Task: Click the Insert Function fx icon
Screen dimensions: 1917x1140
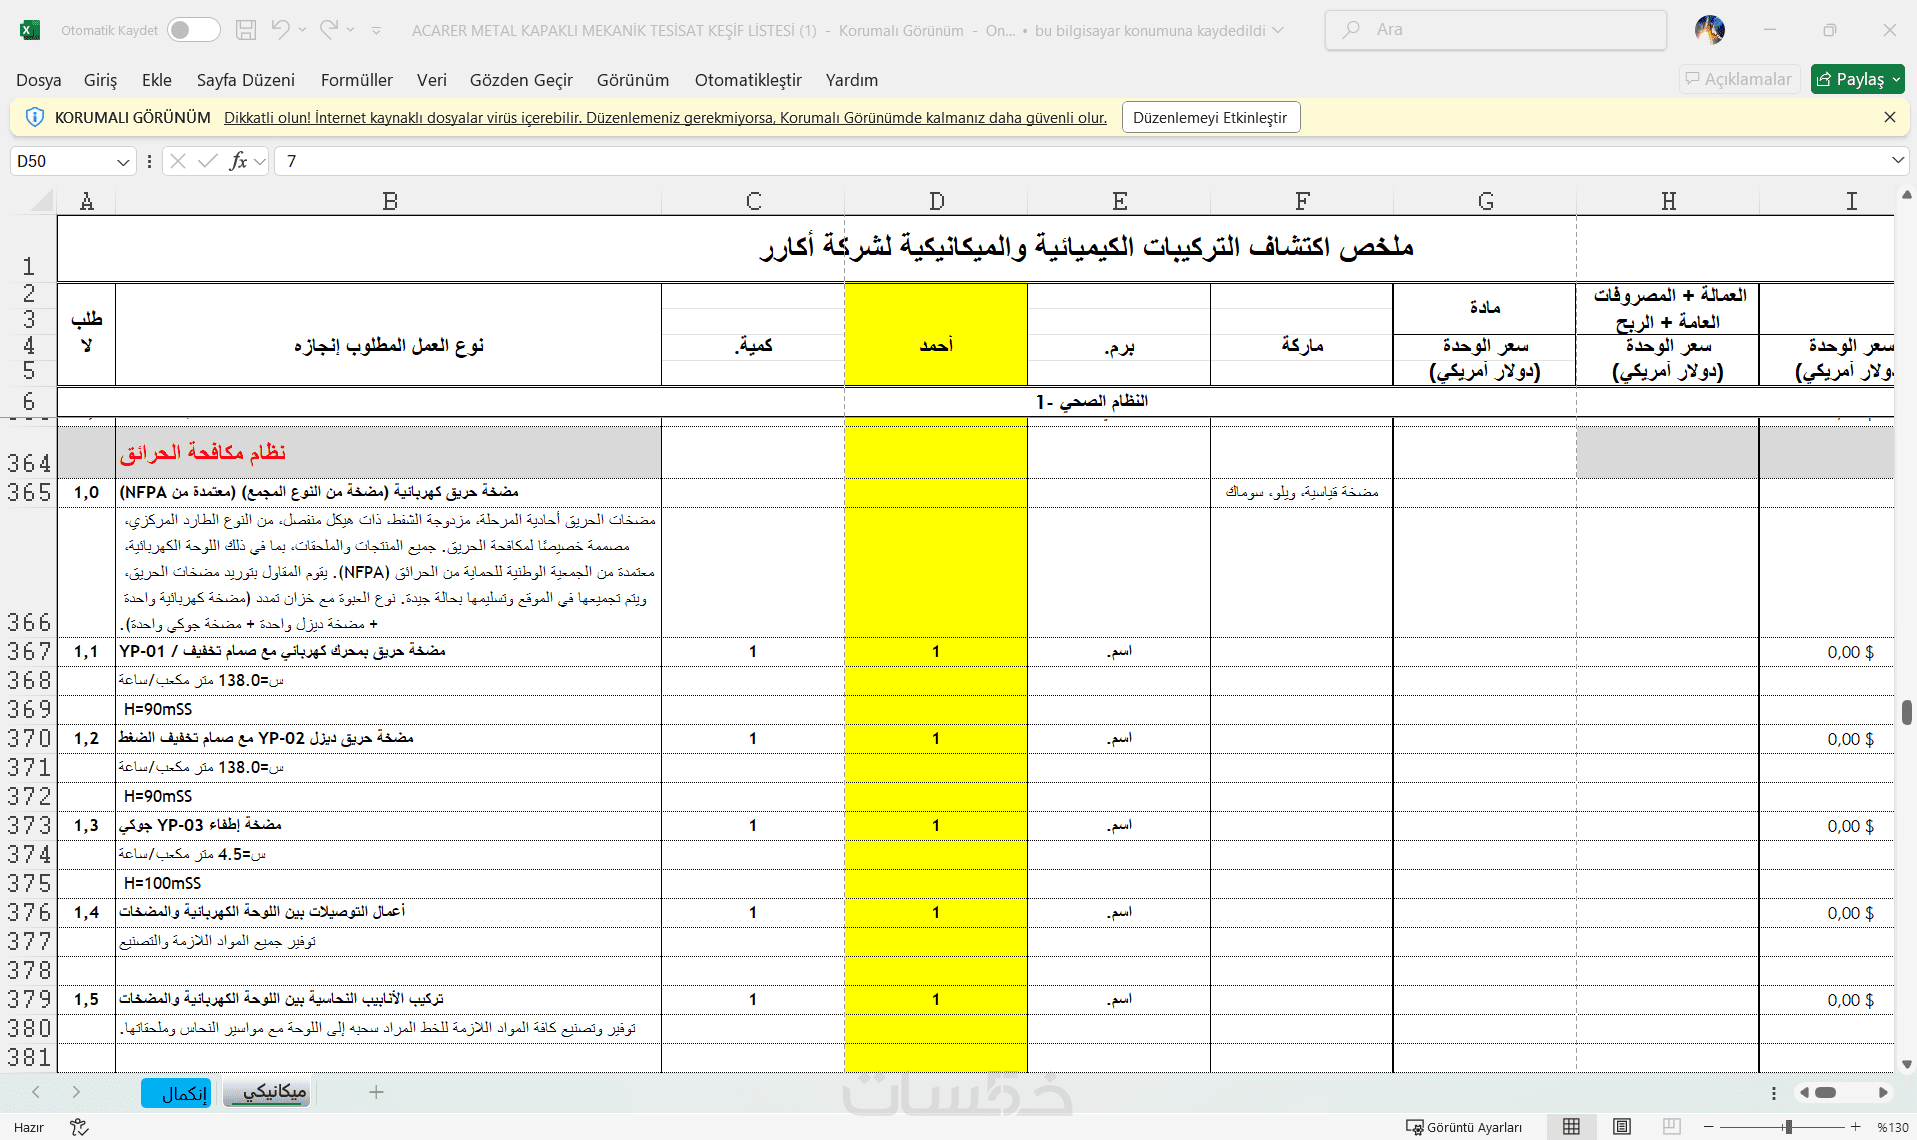Action: [x=238, y=161]
